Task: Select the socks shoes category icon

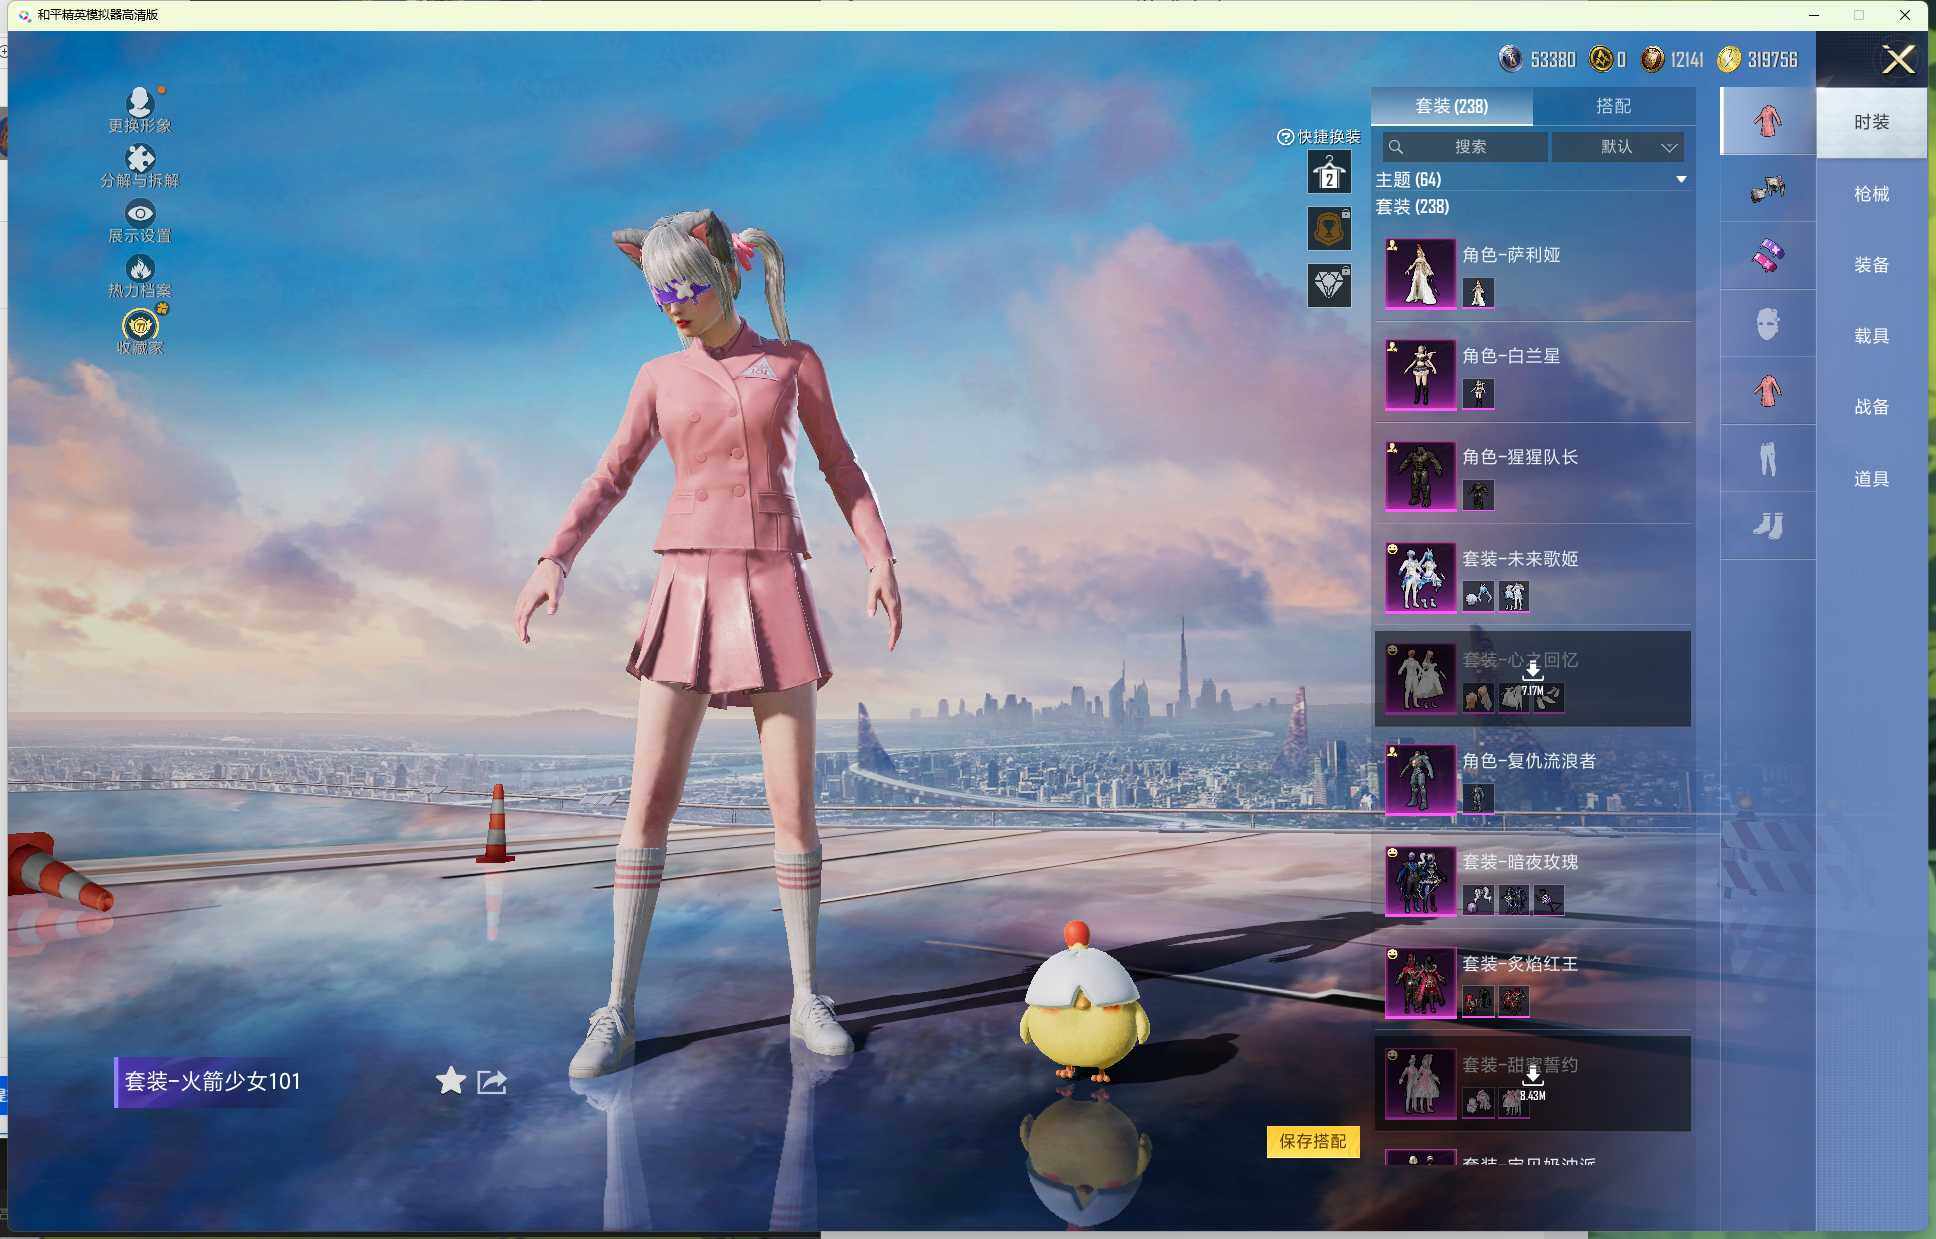Action: [1767, 526]
